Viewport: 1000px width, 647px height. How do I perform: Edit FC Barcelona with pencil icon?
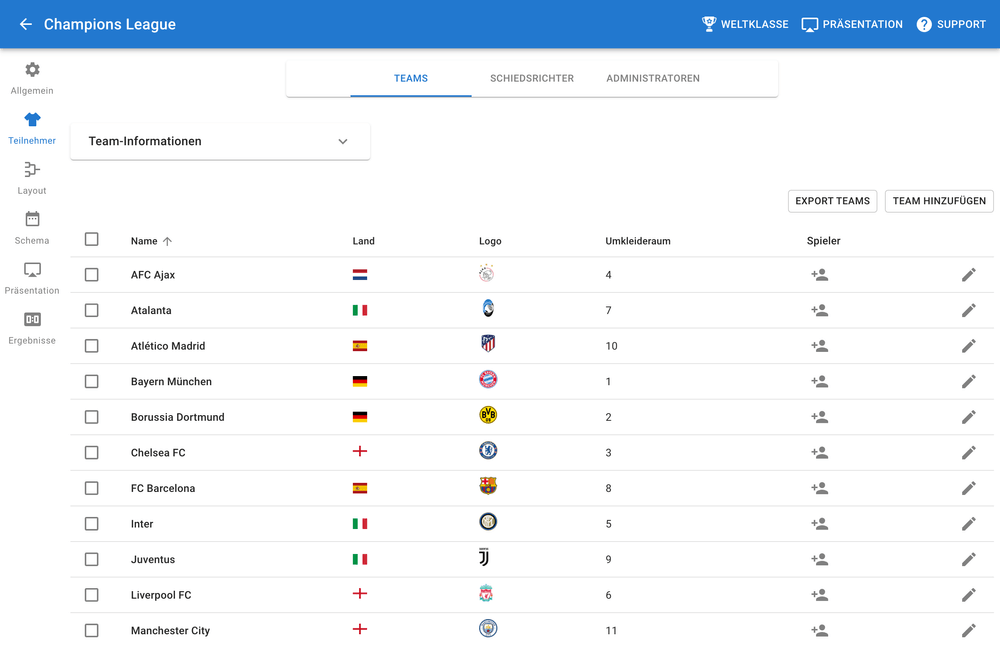[969, 488]
